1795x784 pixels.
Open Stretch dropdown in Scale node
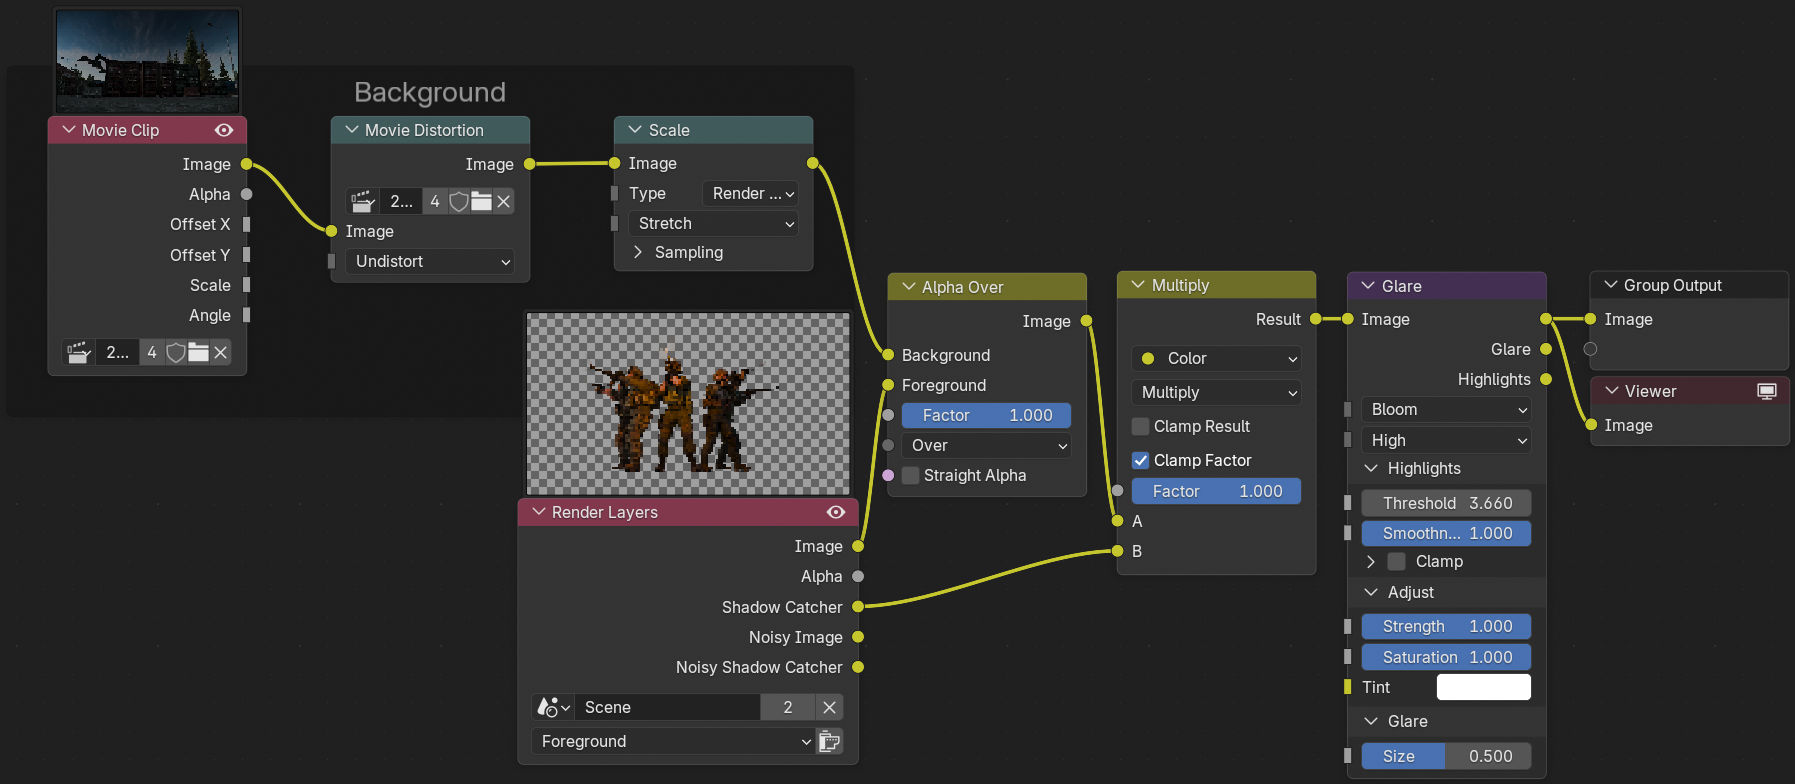click(x=713, y=223)
